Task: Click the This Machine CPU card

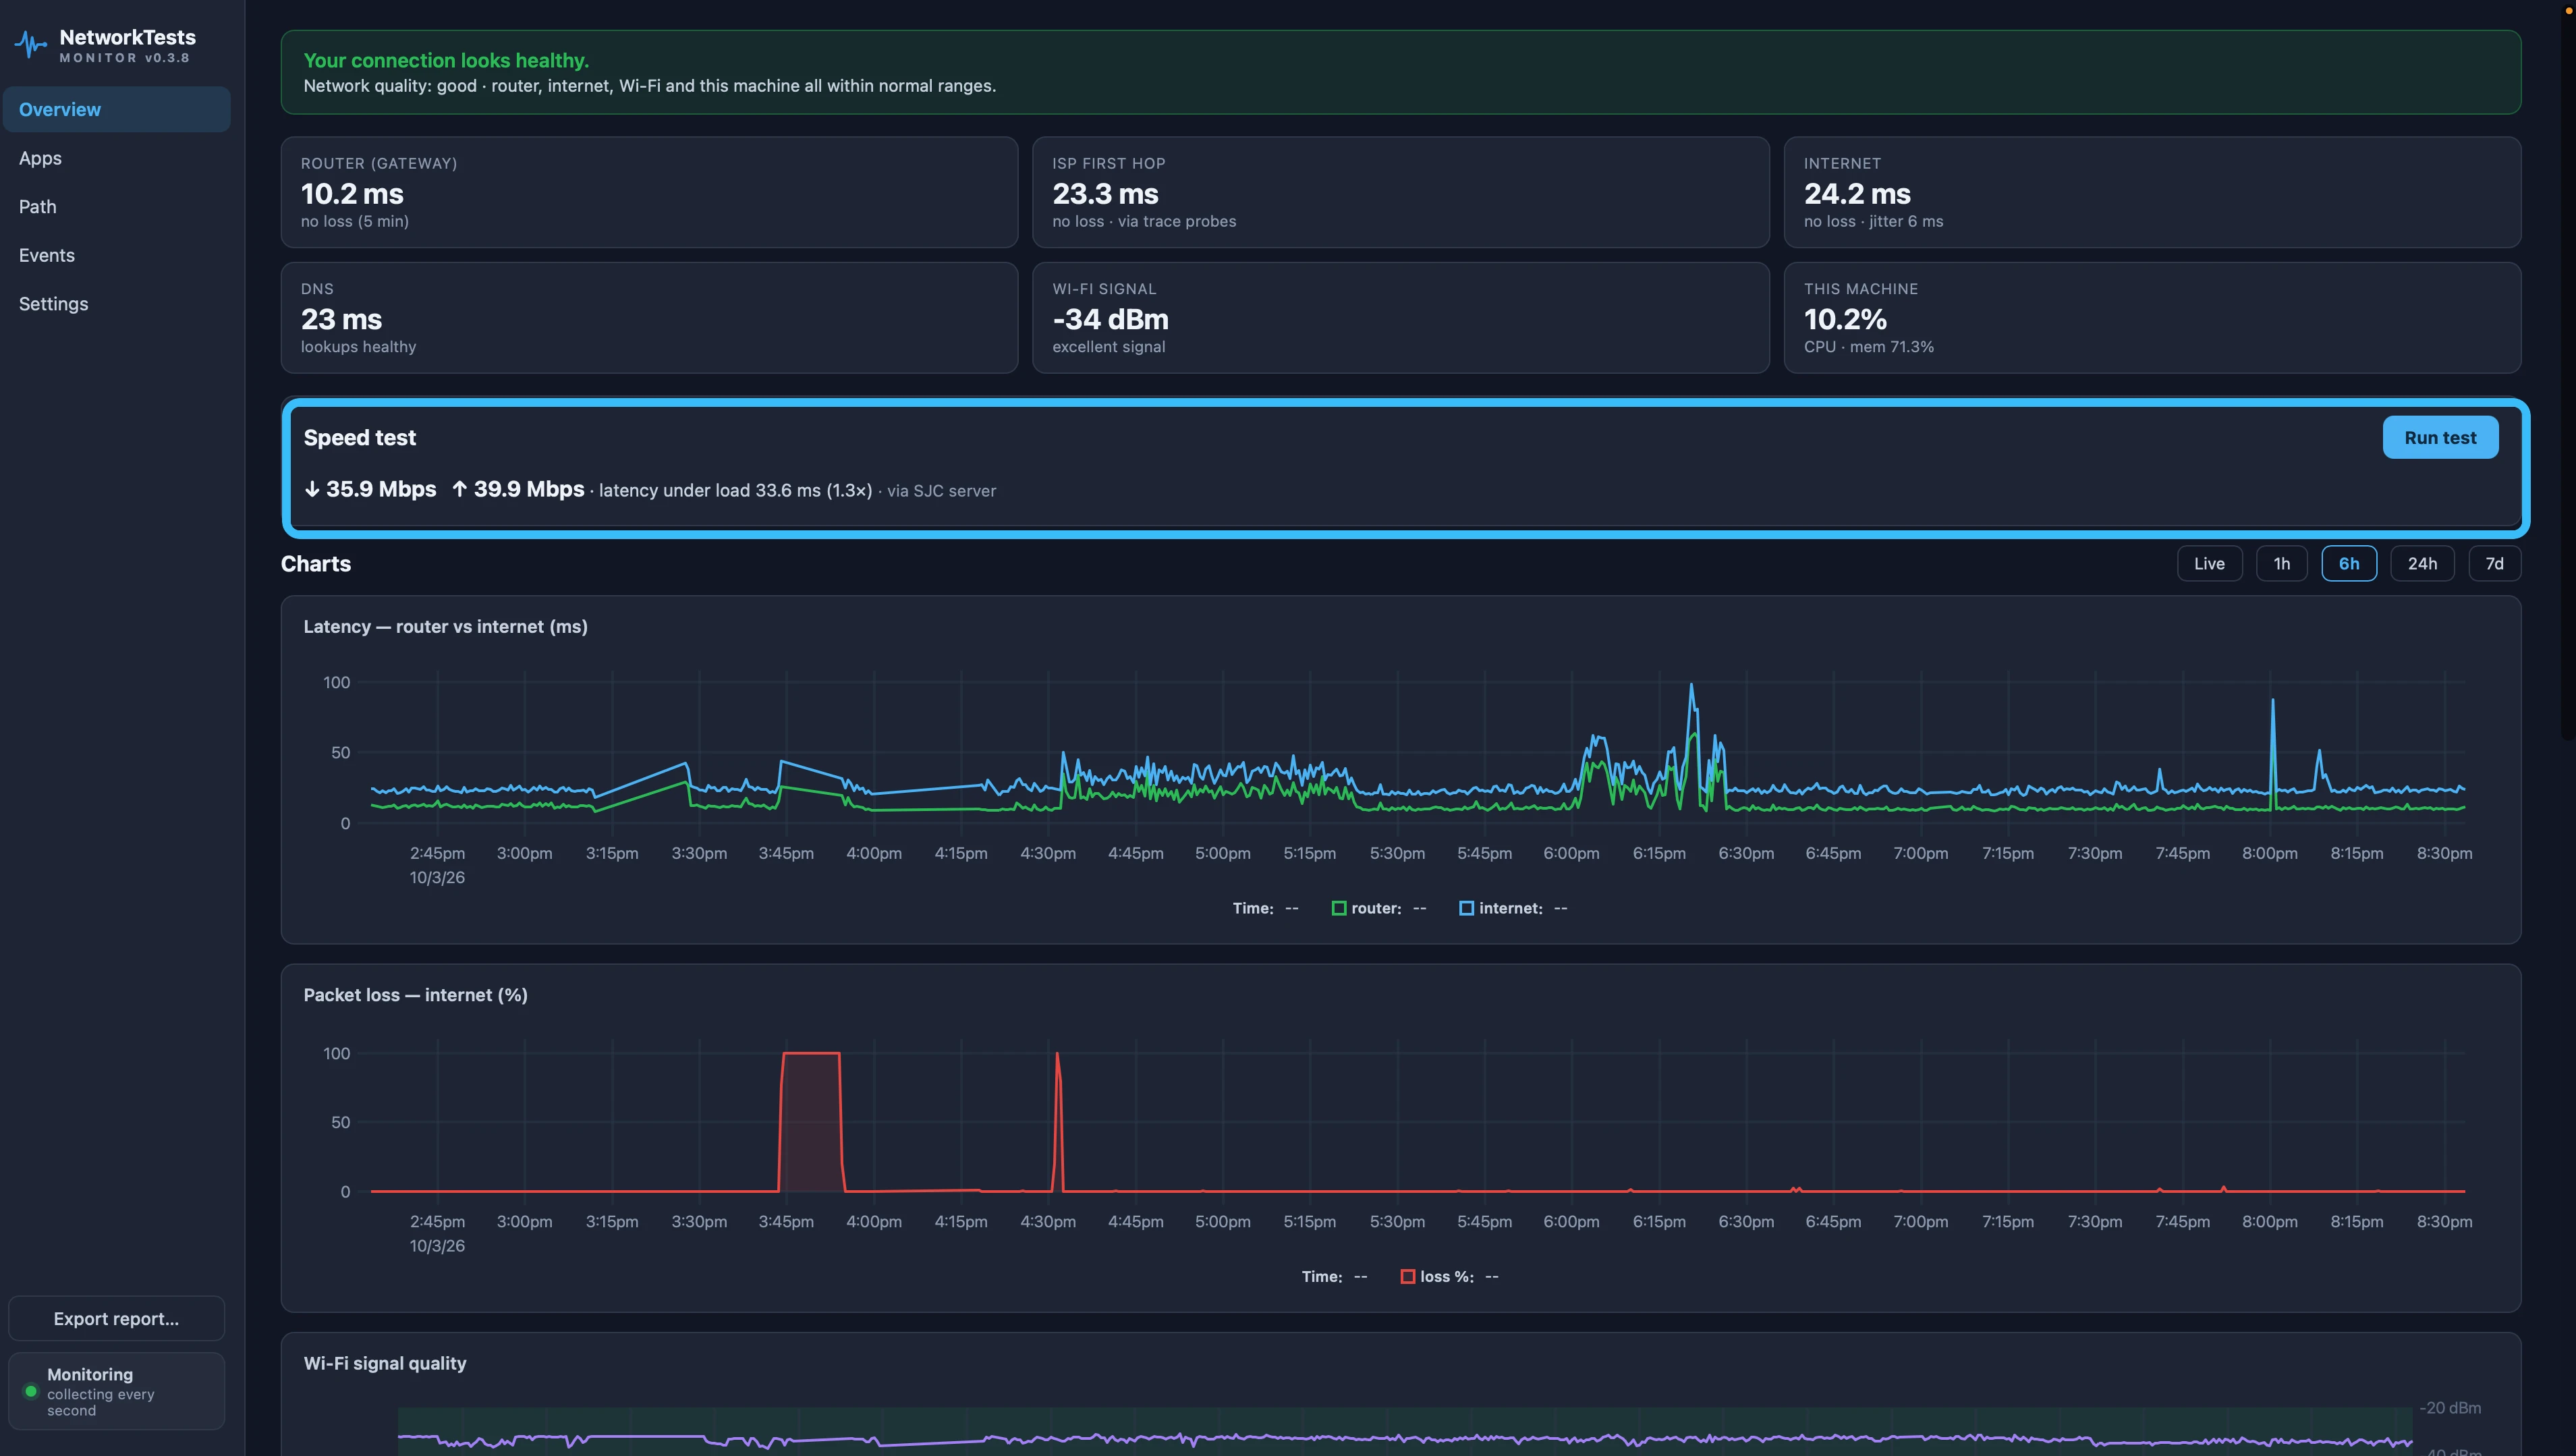Action: coord(2152,317)
